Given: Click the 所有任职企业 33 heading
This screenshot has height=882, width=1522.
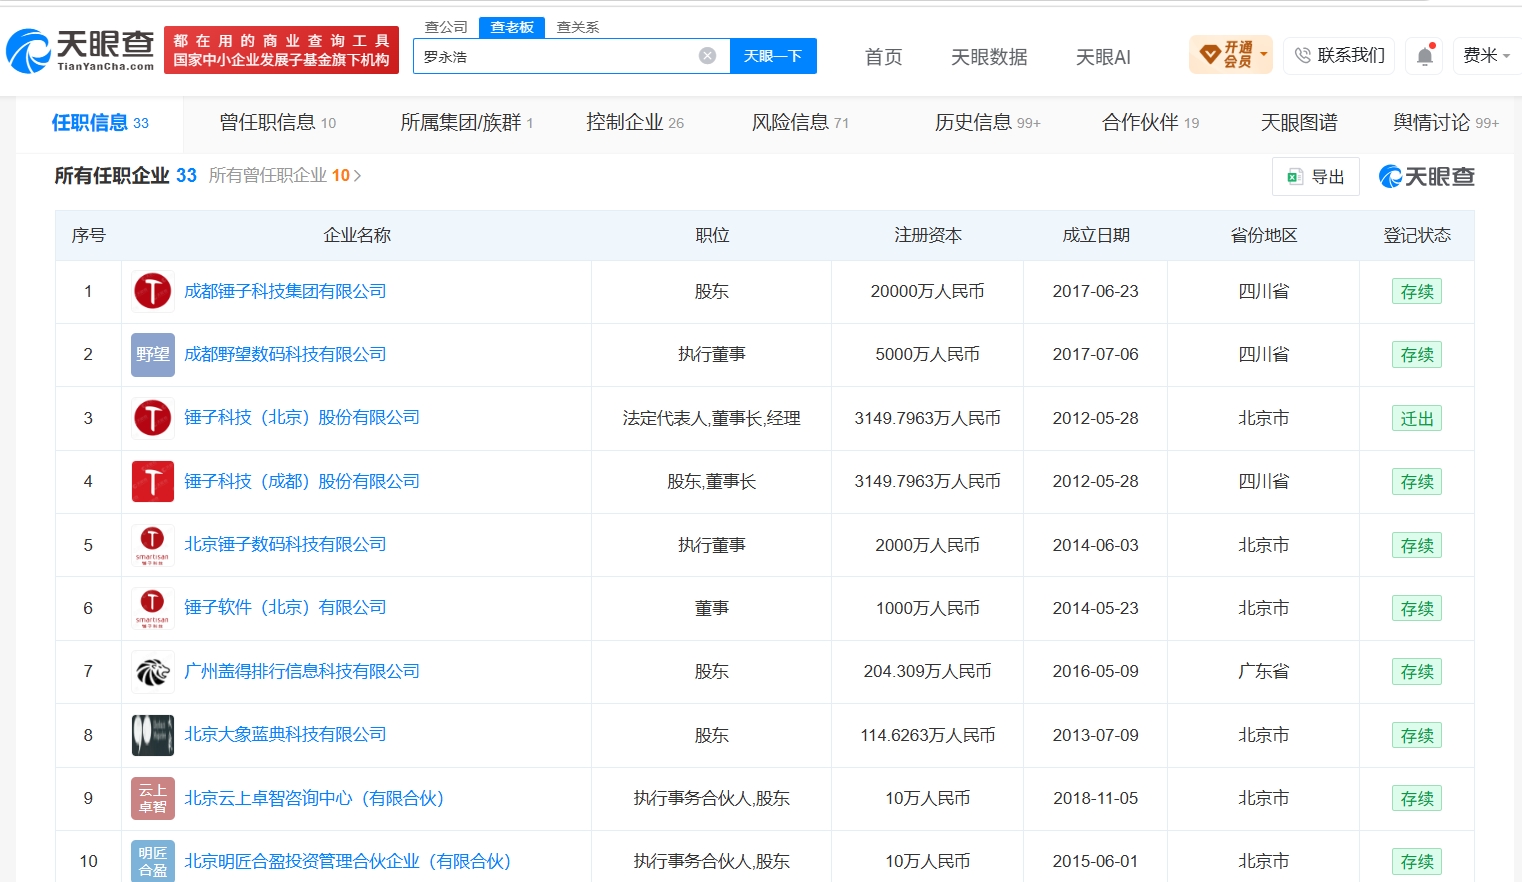Looking at the screenshot, I should 125,176.
